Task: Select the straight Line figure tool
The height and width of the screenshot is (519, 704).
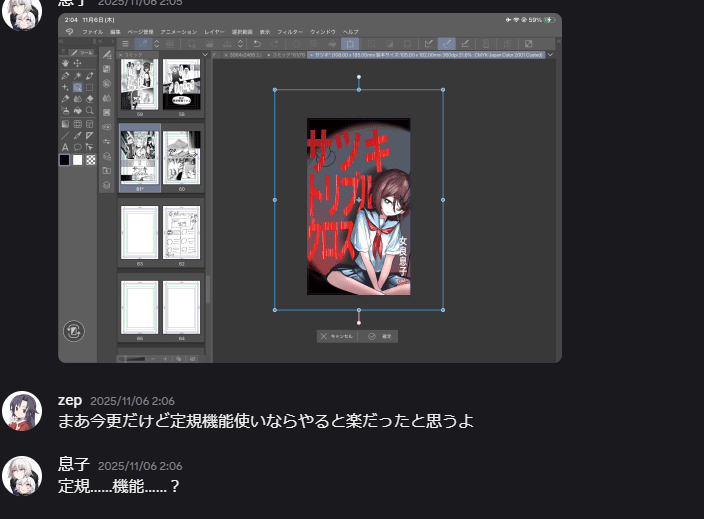Action: [x=66, y=136]
